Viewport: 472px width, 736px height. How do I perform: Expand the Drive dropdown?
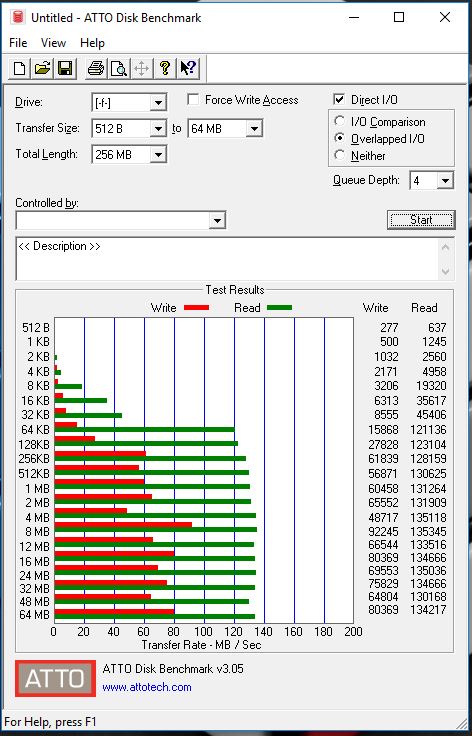point(158,103)
